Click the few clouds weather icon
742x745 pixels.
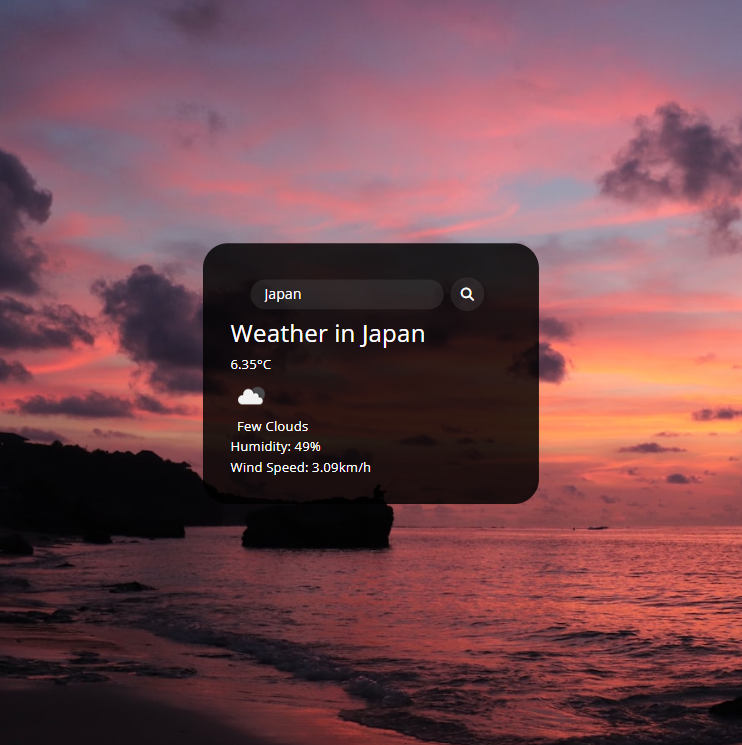(251, 396)
